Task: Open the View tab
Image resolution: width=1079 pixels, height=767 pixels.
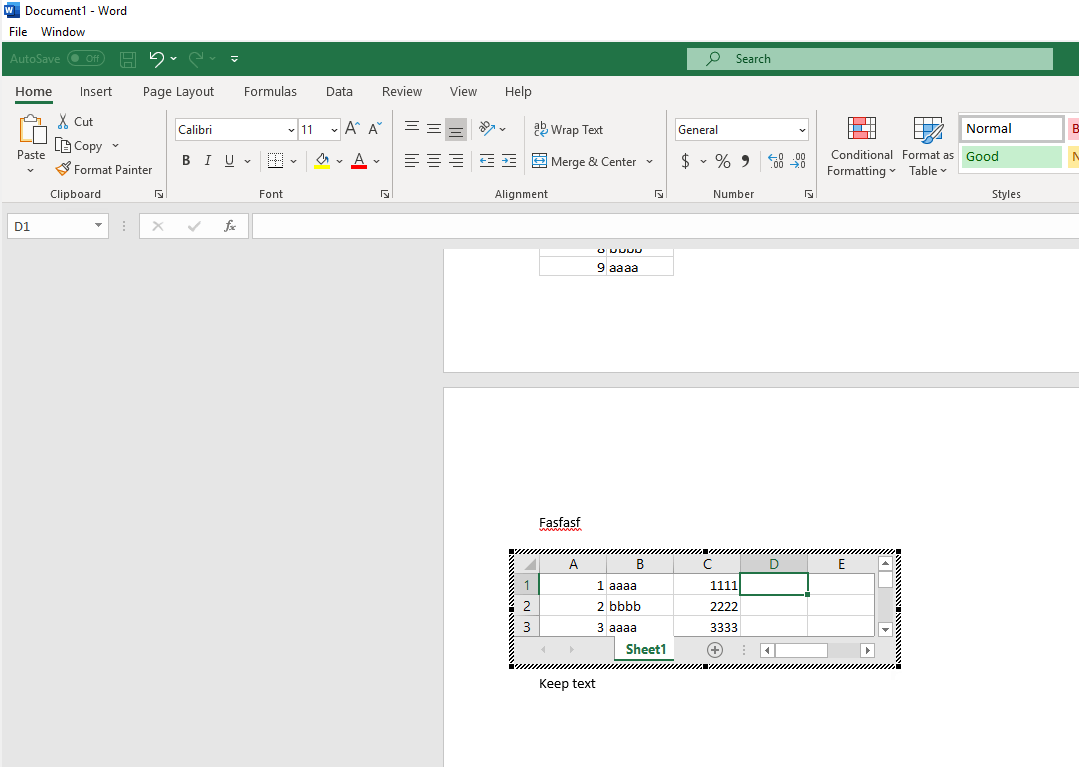Action: (463, 91)
